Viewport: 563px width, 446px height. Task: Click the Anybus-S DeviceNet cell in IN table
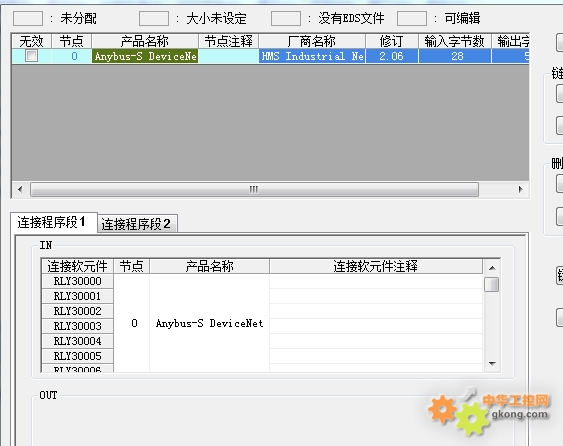click(209, 323)
